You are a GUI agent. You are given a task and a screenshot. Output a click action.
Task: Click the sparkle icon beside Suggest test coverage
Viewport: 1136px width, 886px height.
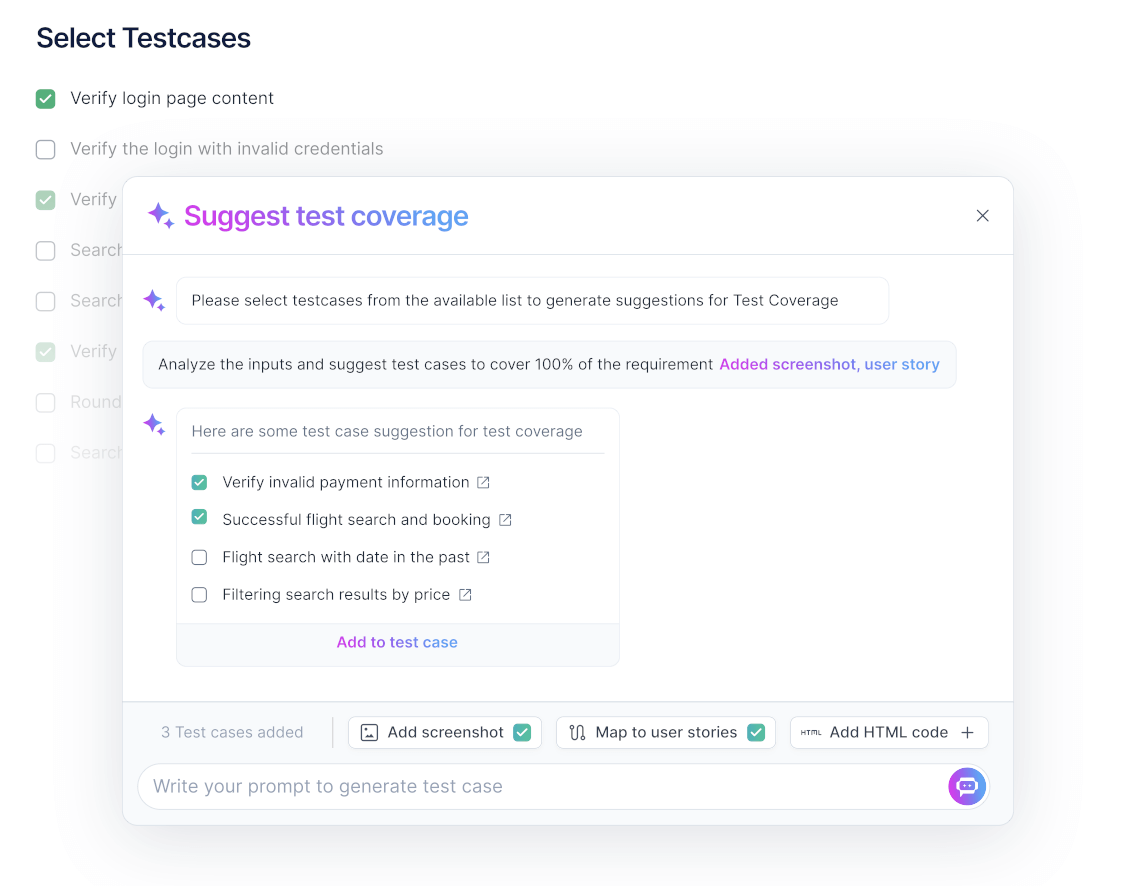[161, 216]
